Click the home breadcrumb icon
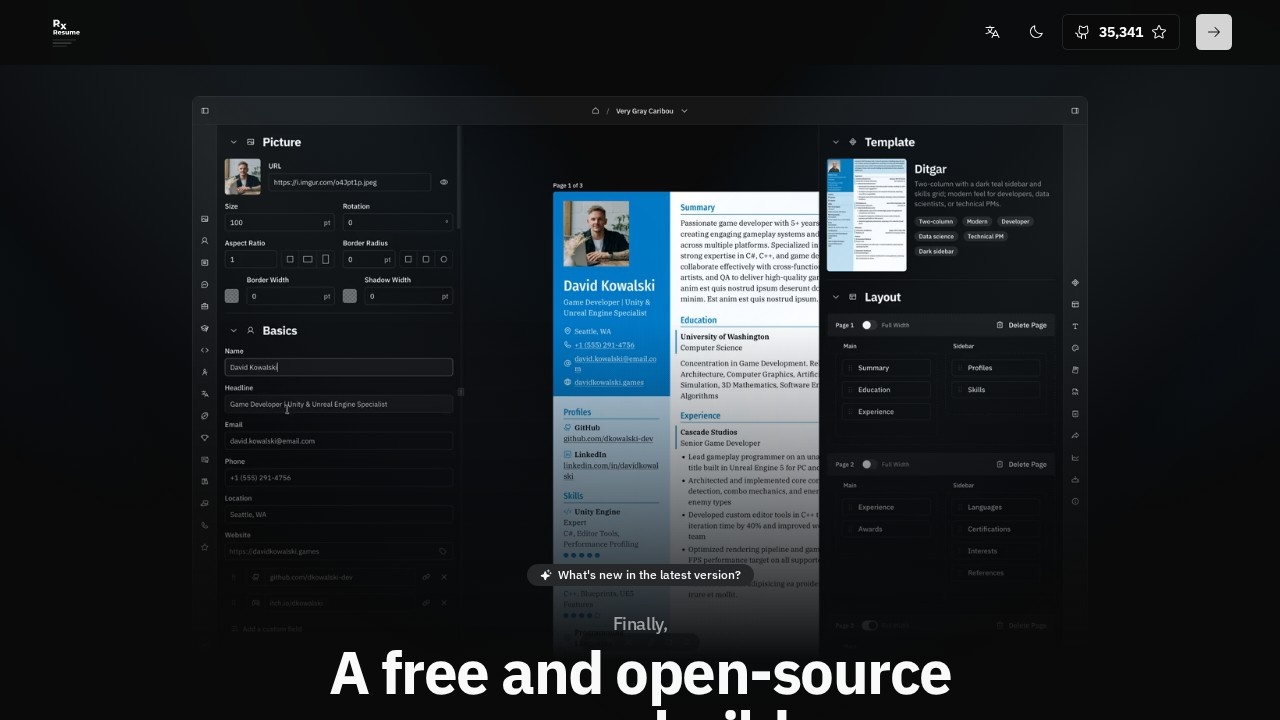The width and height of the screenshot is (1280, 720). [x=597, y=111]
